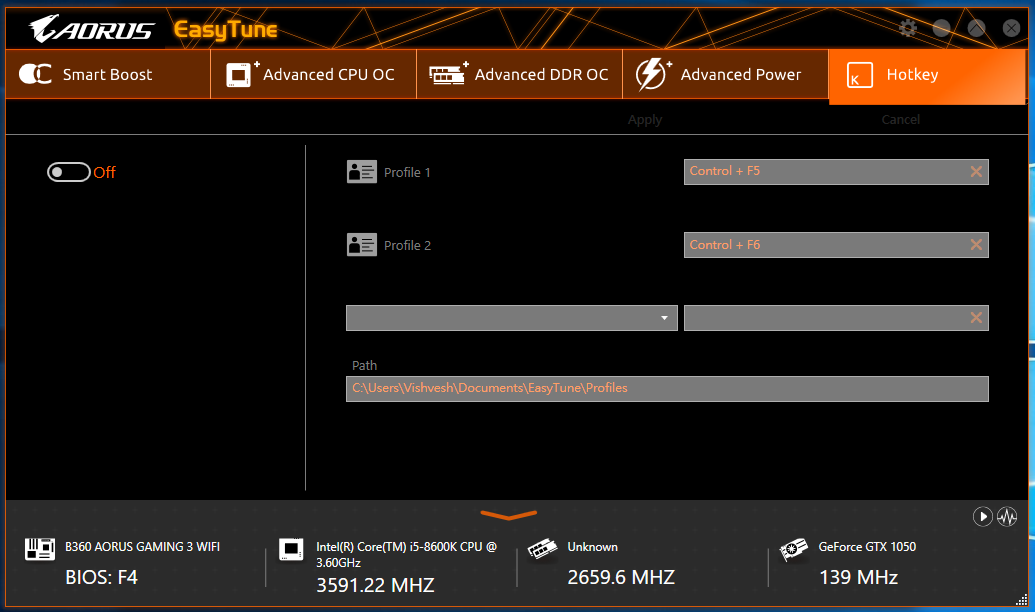Open the profile selection dropdown

point(512,318)
